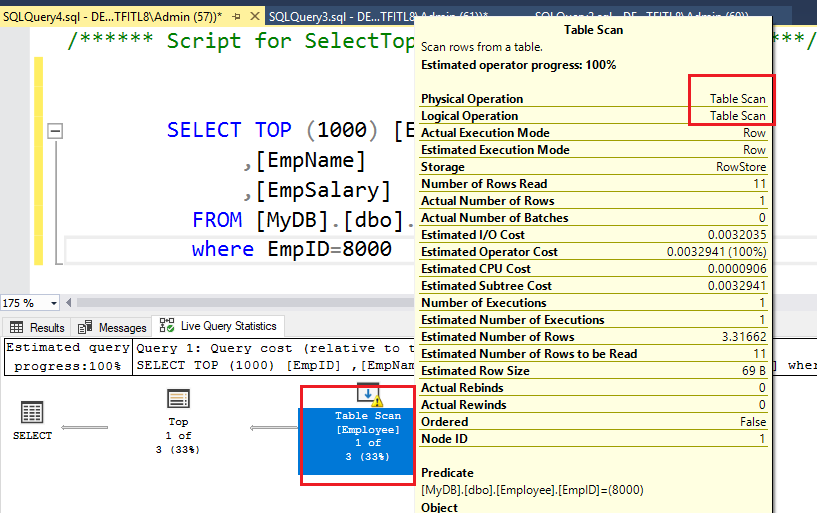This screenshot has height=513, width=817.
Task: Click the Live Query Statistics icon
Action: [167, 326]
